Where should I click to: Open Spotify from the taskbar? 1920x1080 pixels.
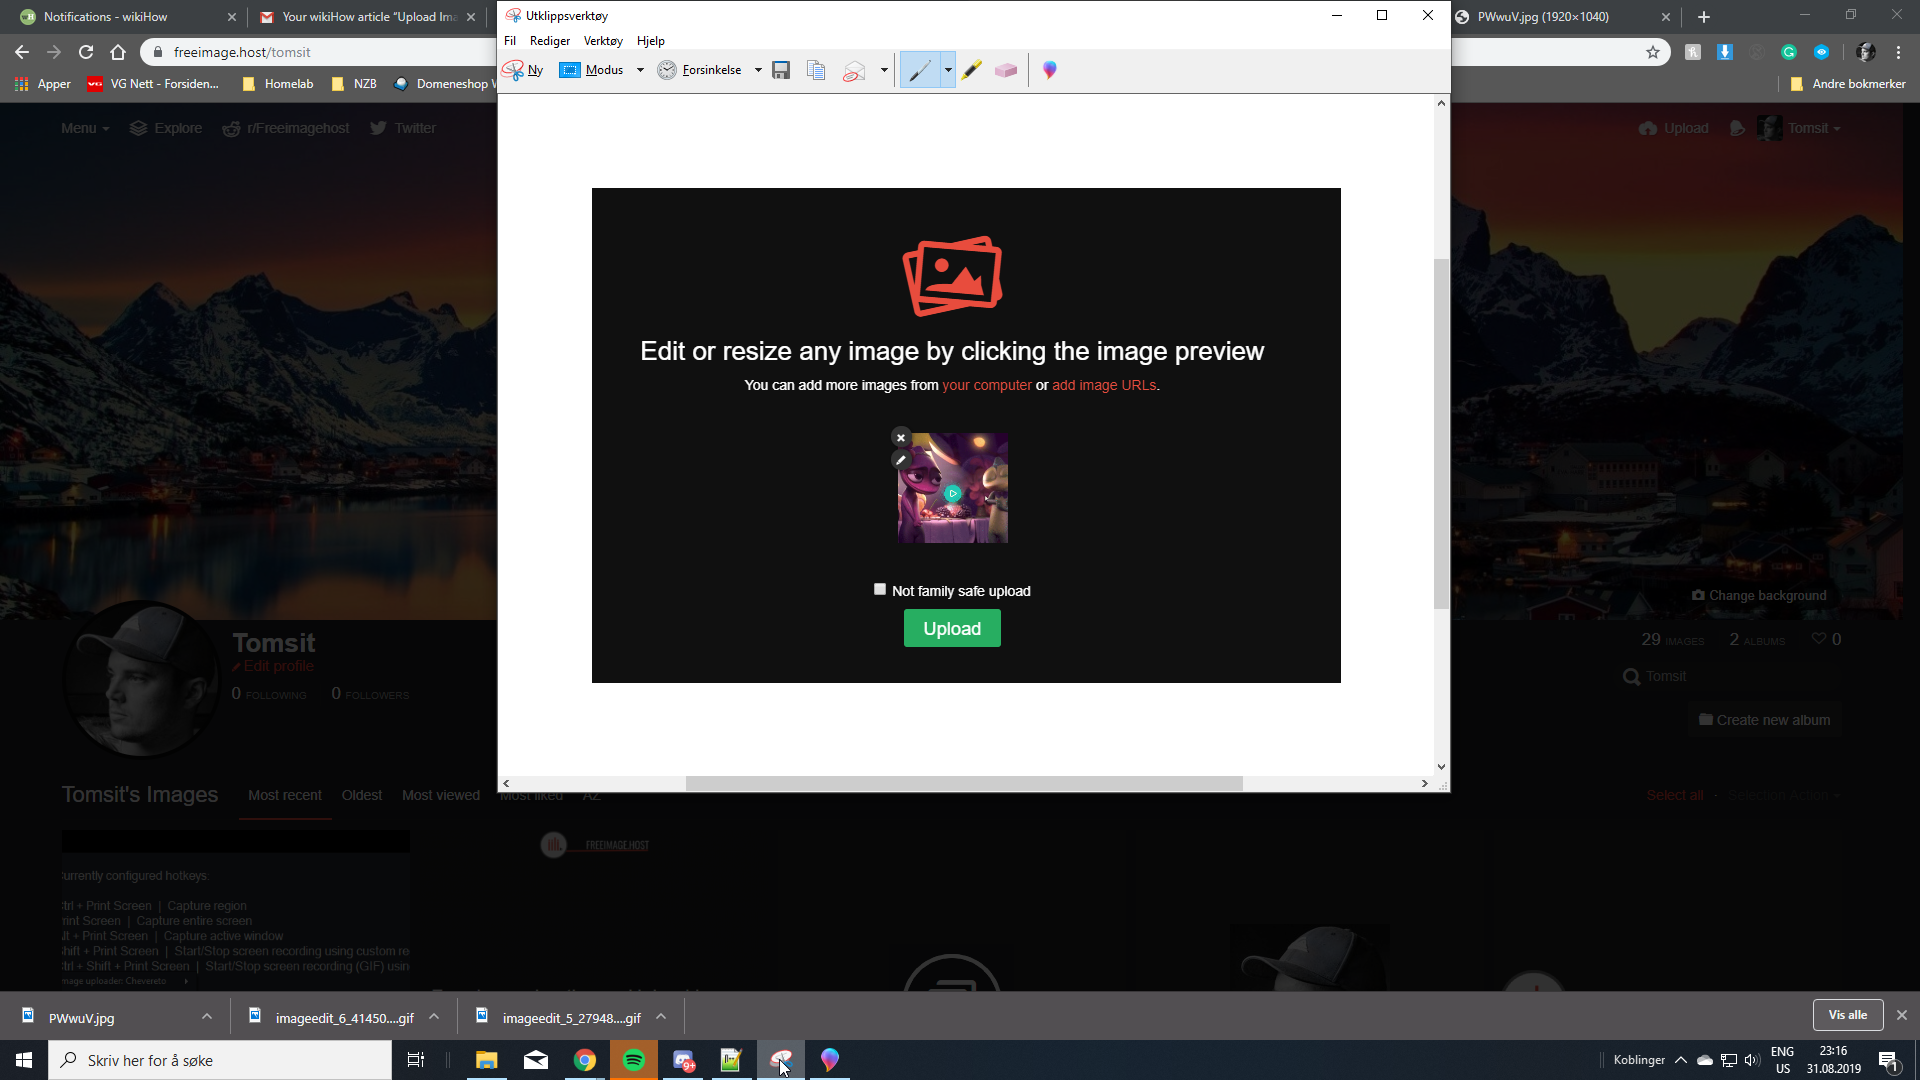point(634,1060)
